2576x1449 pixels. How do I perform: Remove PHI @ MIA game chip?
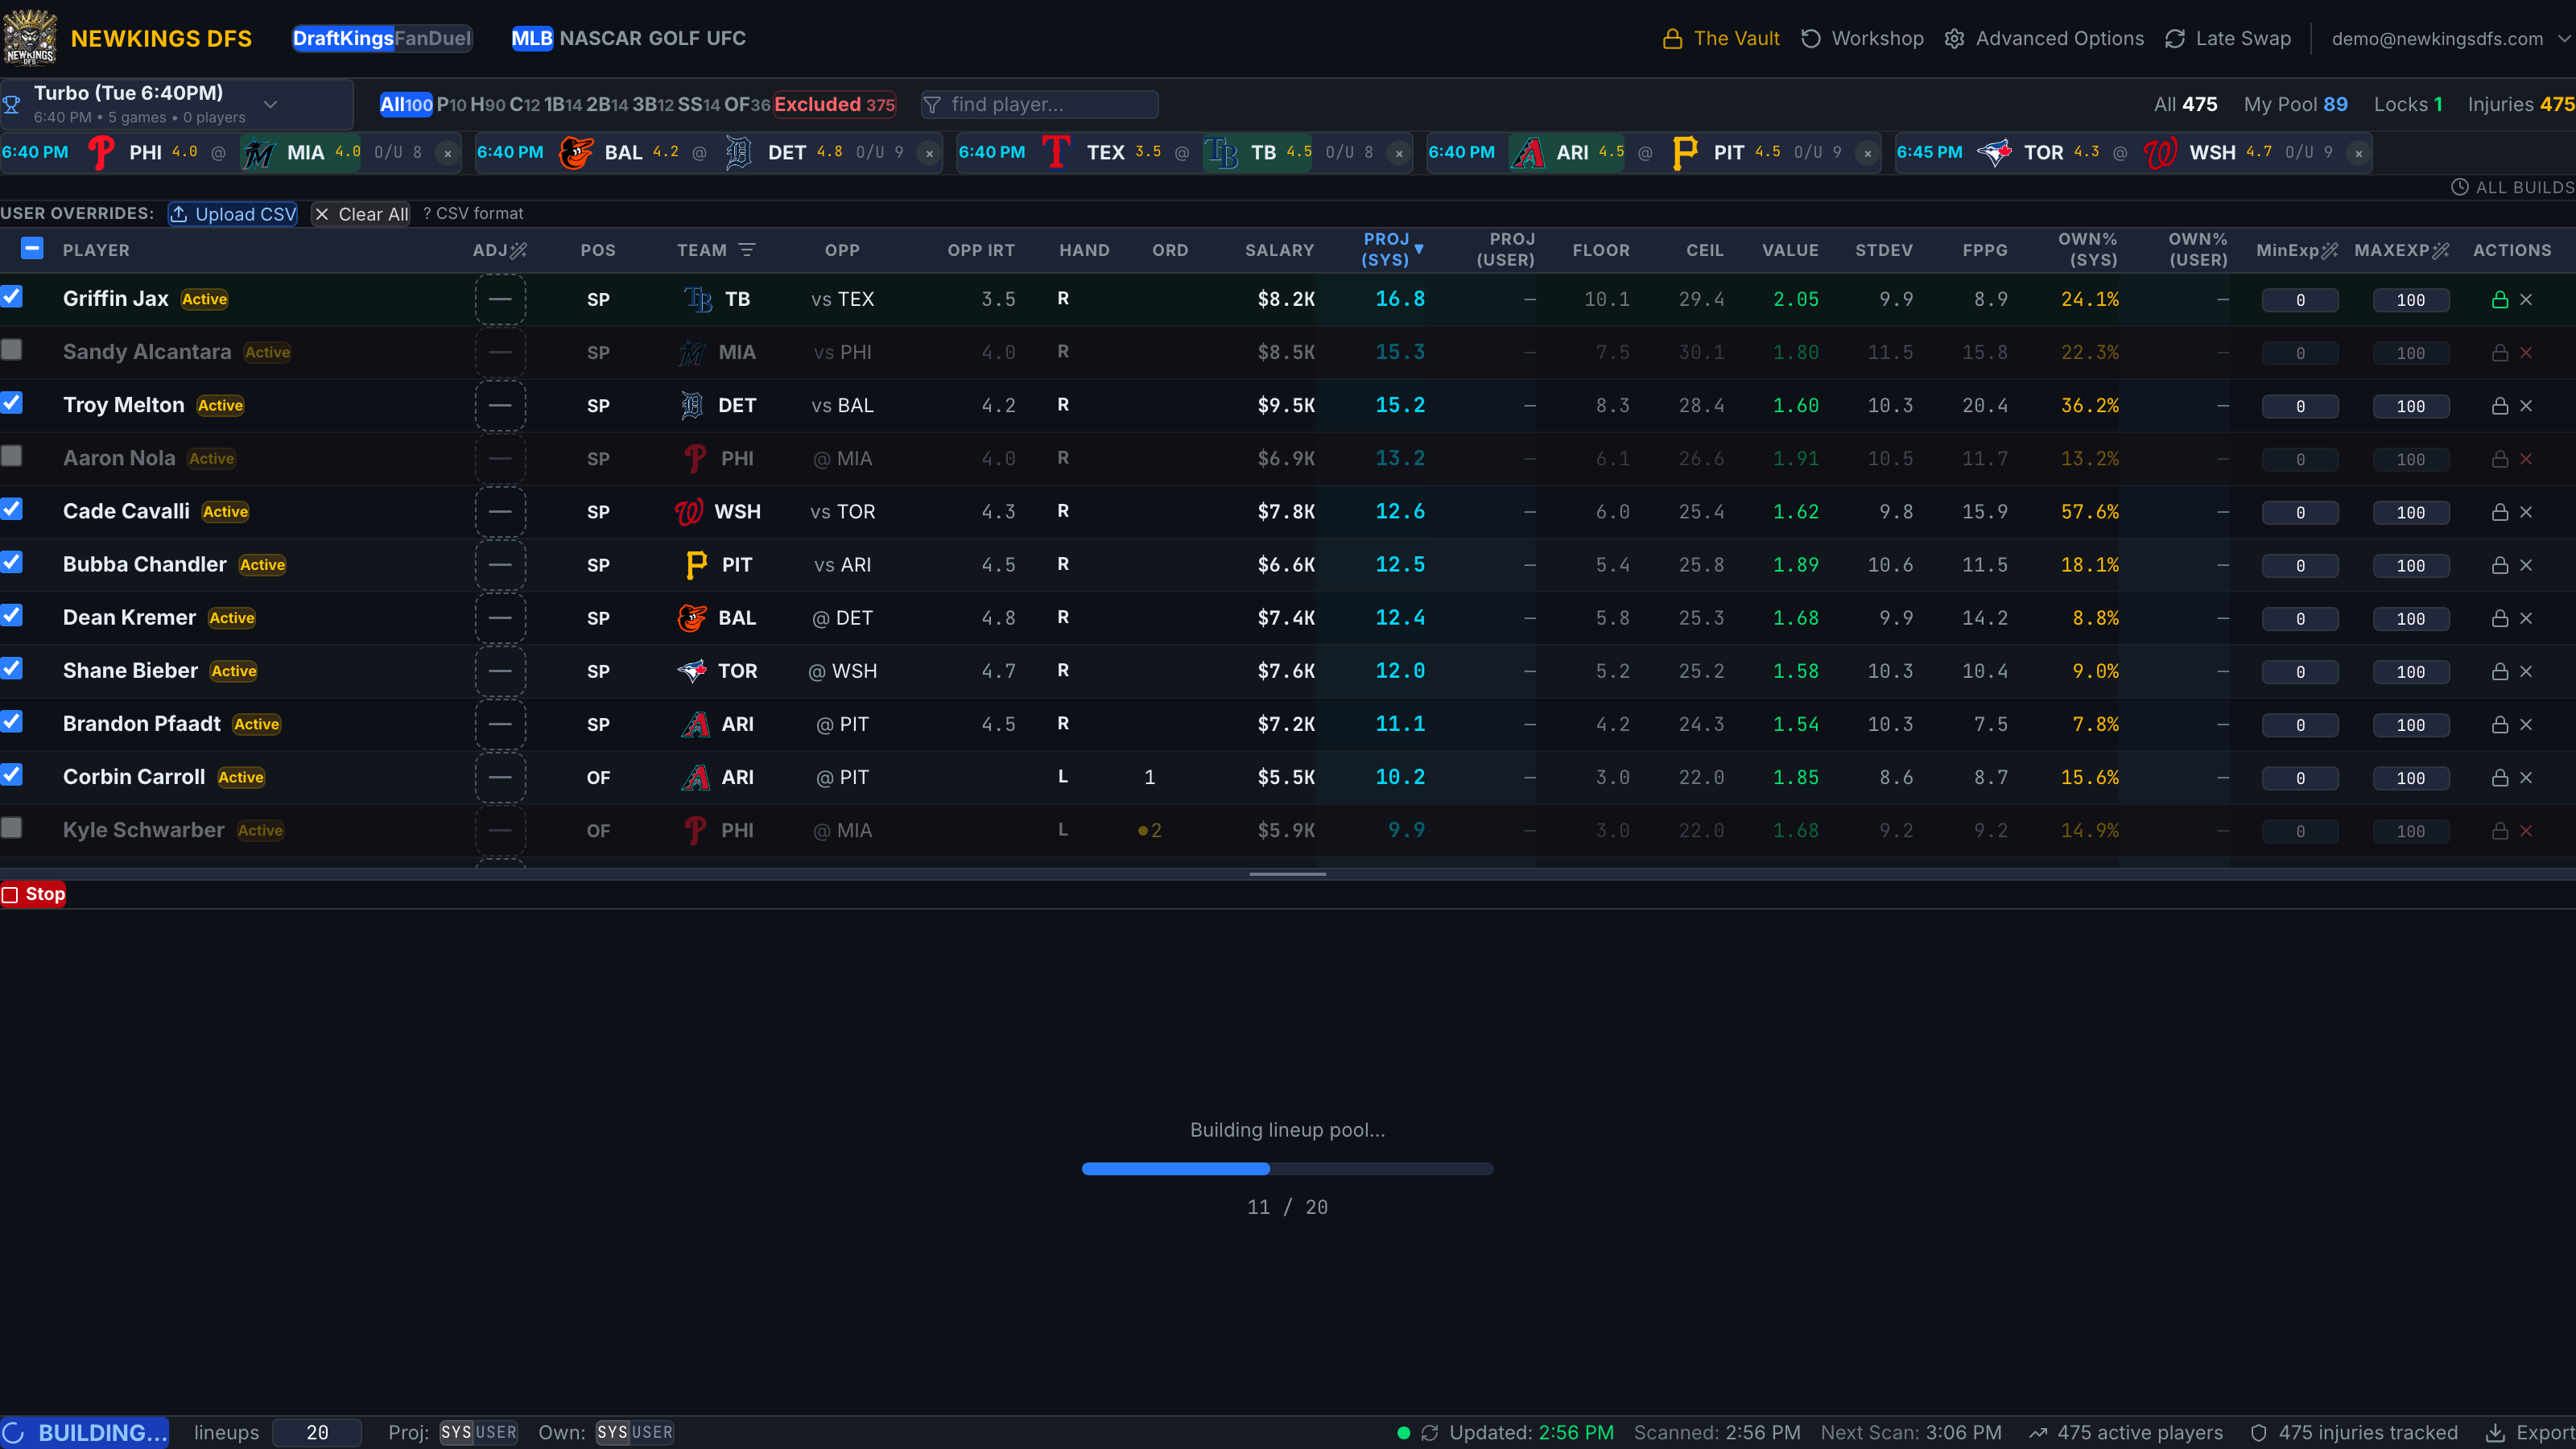[447, 153]
